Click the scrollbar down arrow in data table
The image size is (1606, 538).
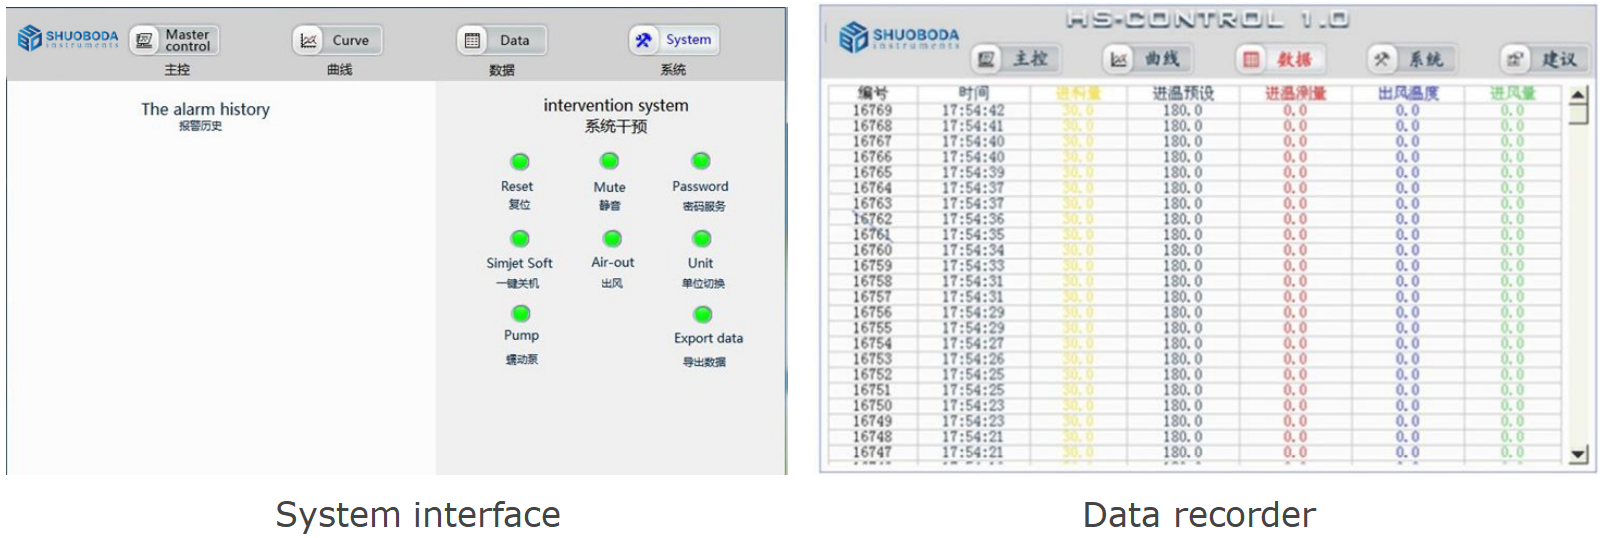[1578, 454]
